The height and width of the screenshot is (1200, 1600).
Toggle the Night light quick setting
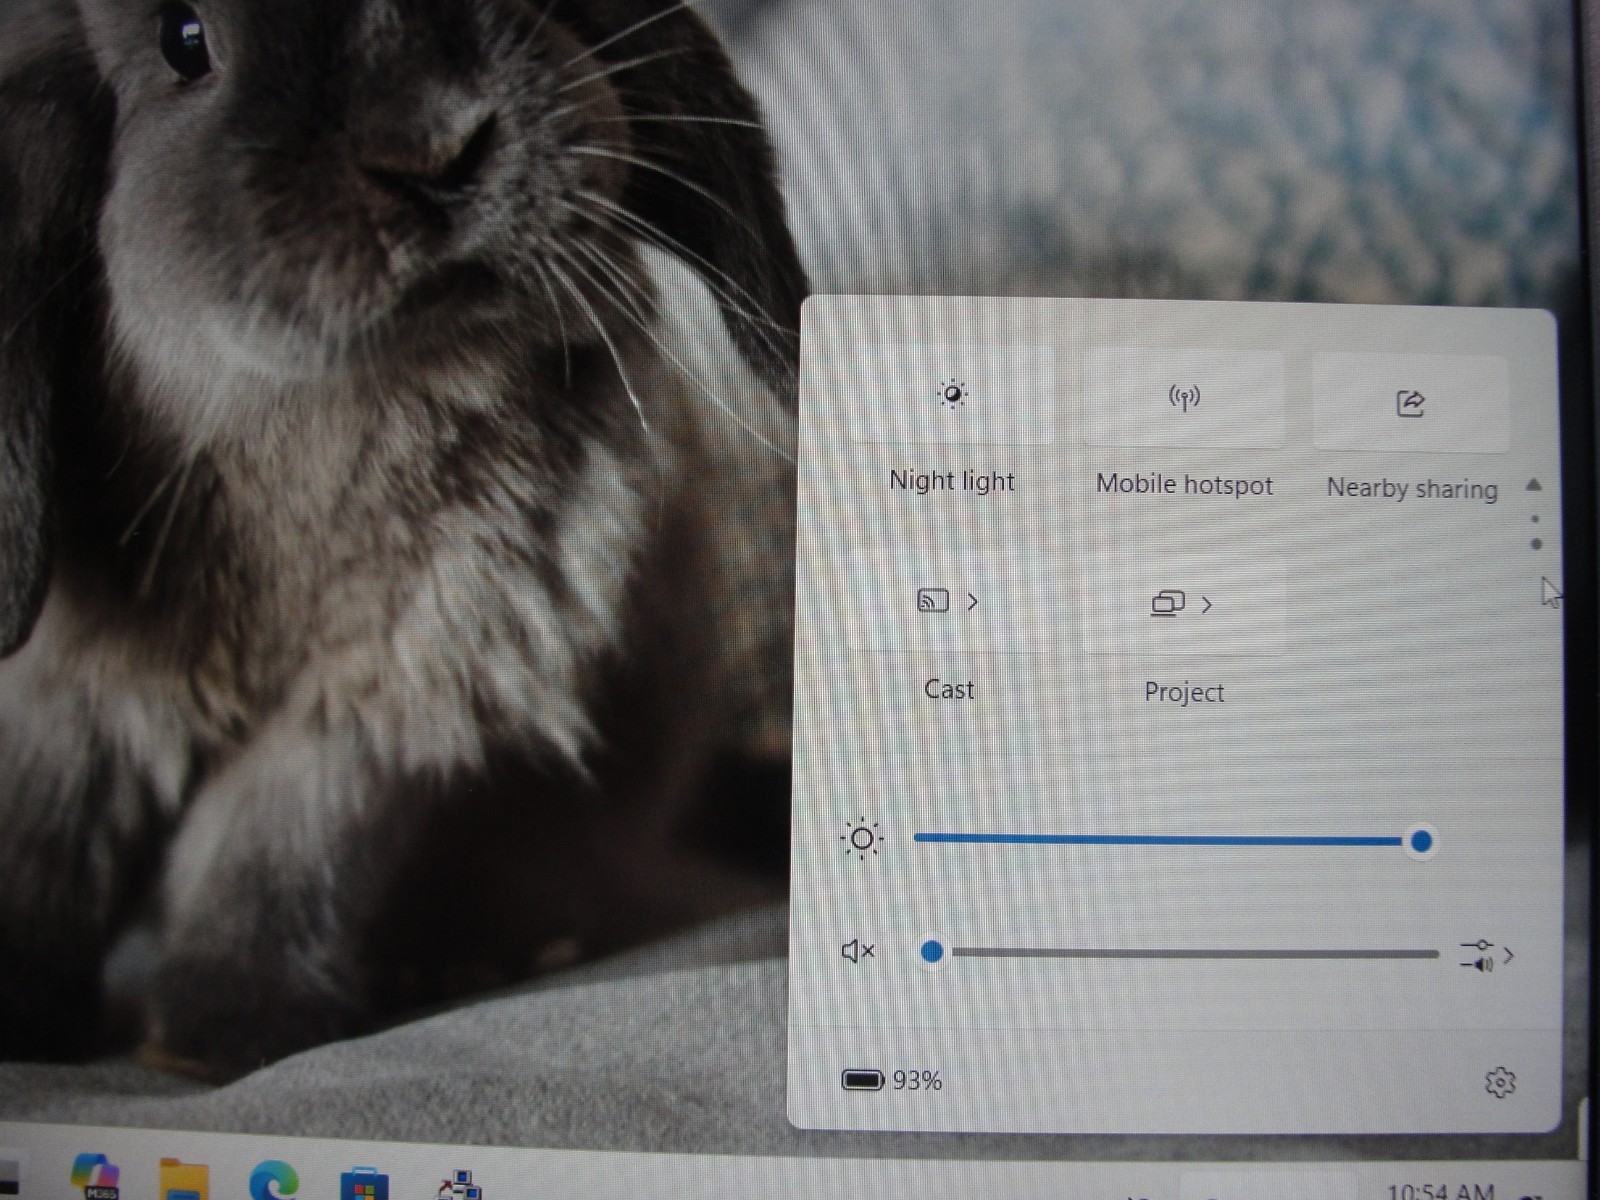point(952,394)
